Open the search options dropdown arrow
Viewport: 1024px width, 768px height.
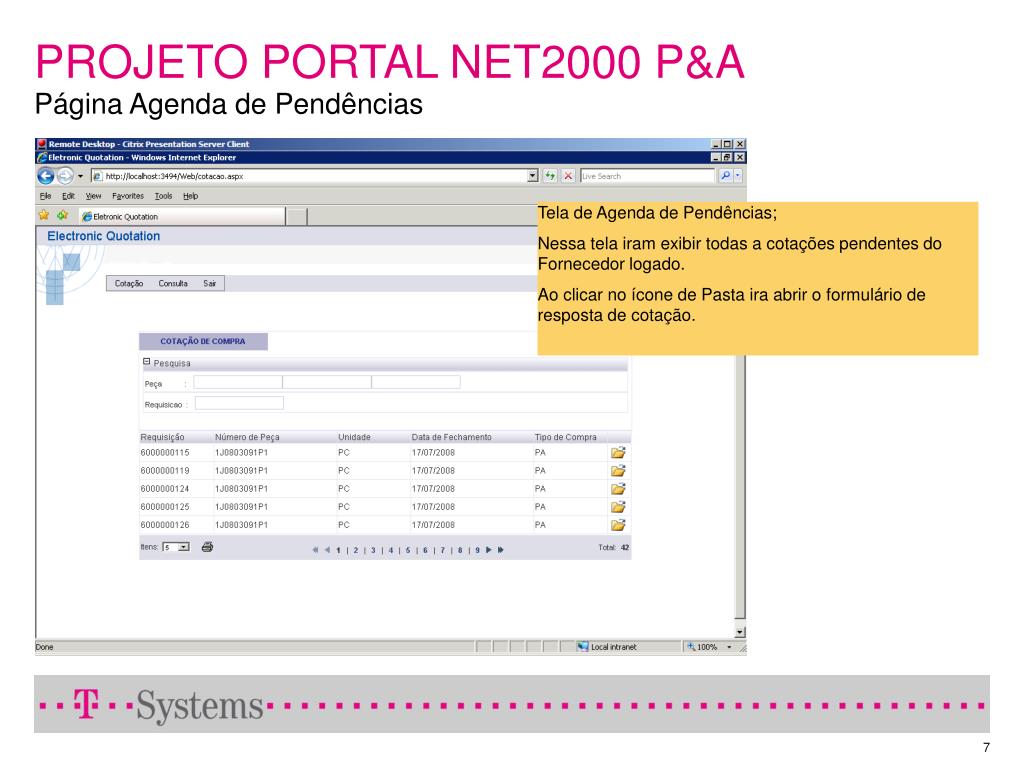[738, 176]
